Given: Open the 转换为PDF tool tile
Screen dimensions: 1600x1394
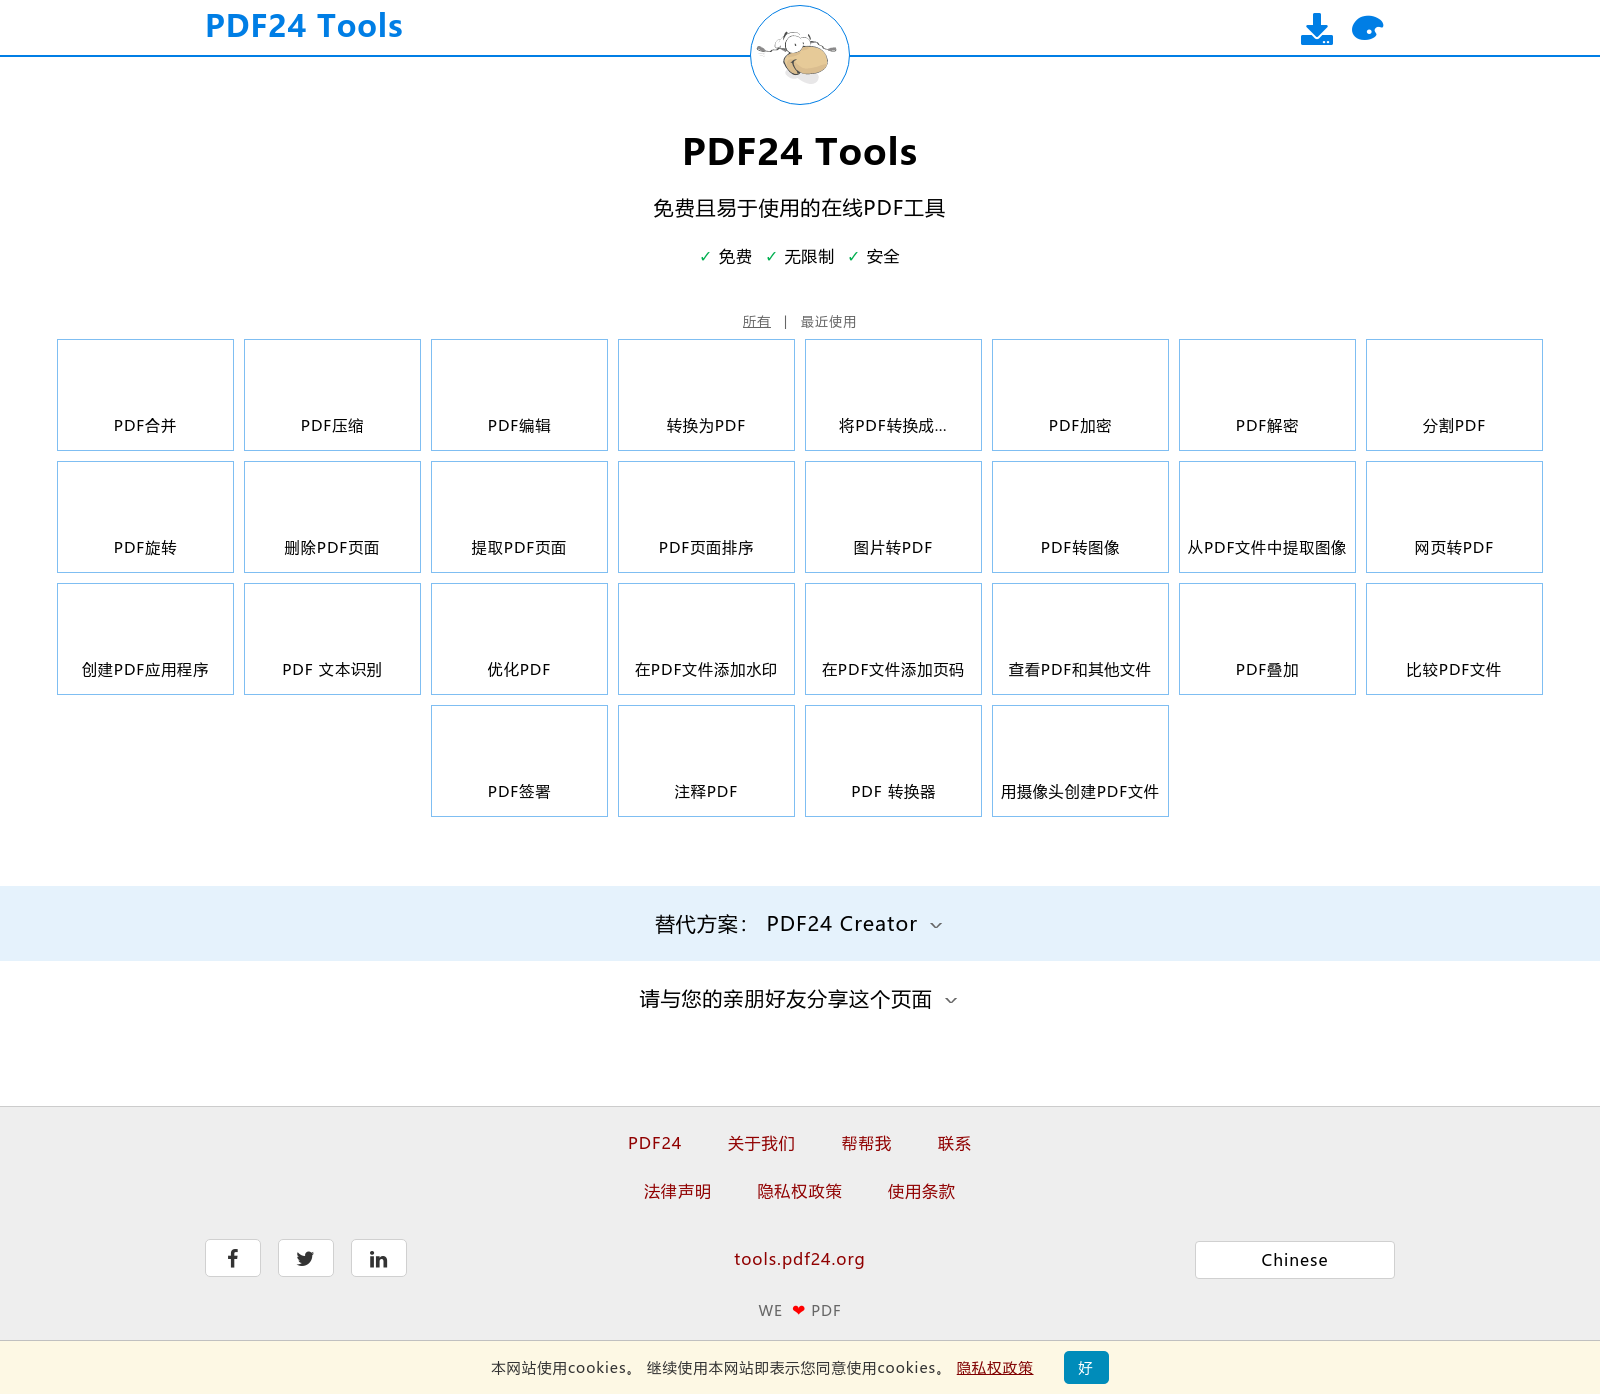Looking at the screenshot, I should pyautogui.click(x=706, y=395).
